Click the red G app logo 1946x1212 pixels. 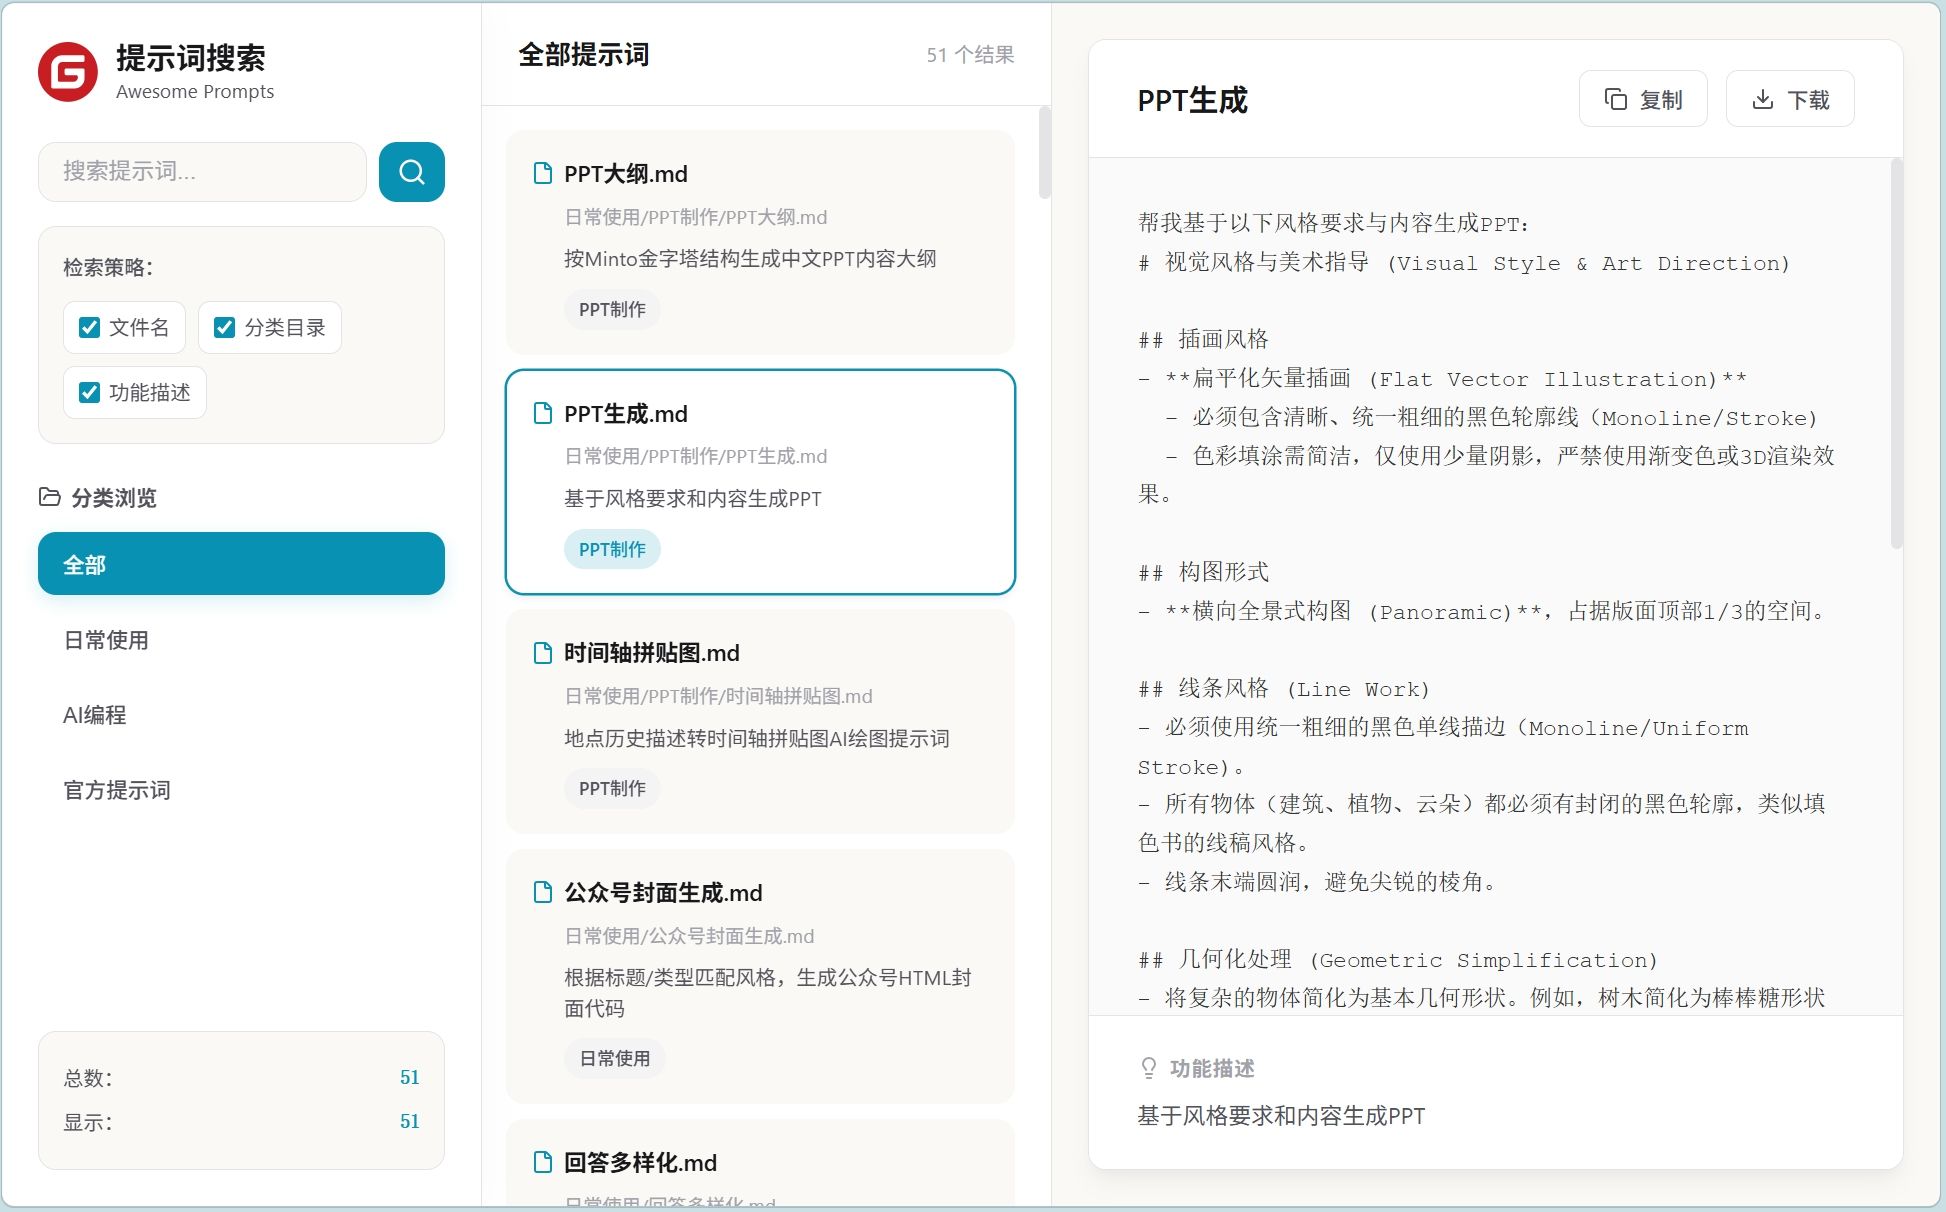pos(68,72)
